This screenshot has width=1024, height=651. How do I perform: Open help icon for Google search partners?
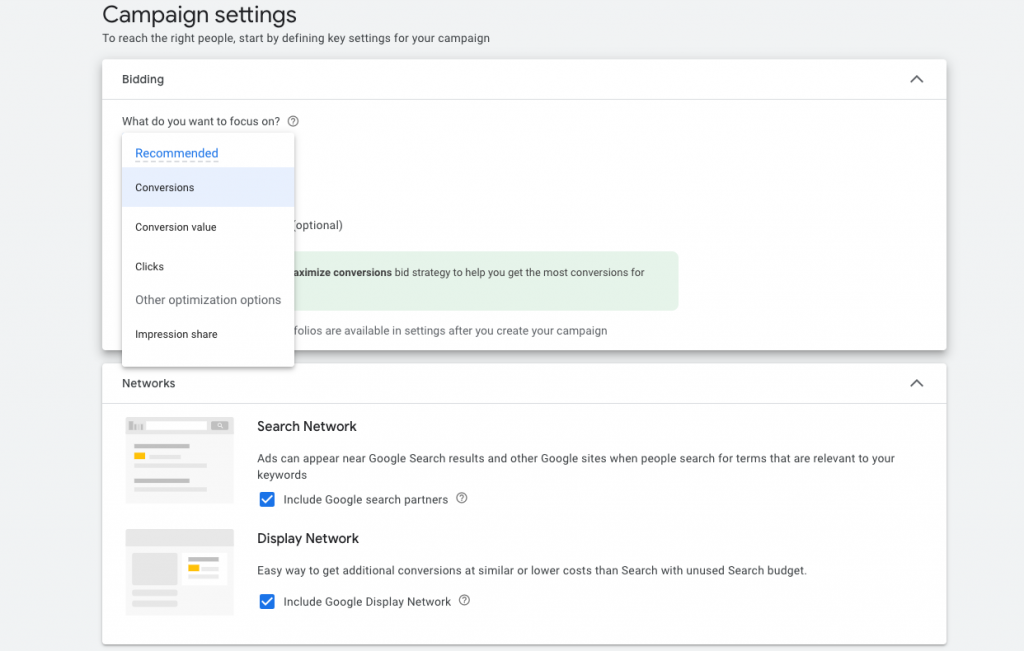click(x=462, y=498)
